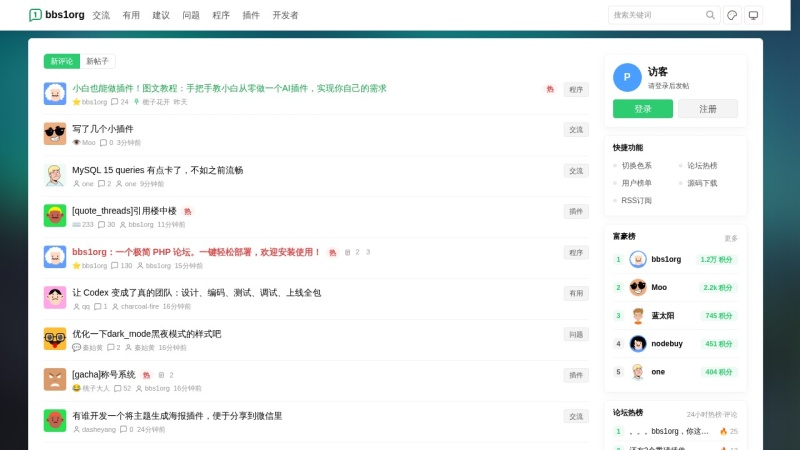The height and width of the screenshot is (450, 800).
Task: Click 论坛热榜 quick function link
Action: [x=702, y=166]
